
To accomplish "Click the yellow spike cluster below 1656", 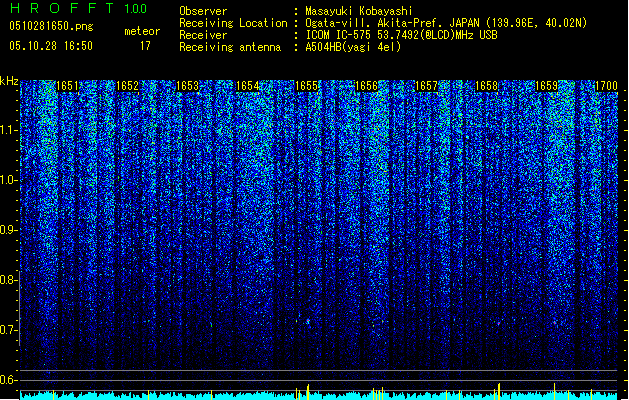I will [378, 393].
